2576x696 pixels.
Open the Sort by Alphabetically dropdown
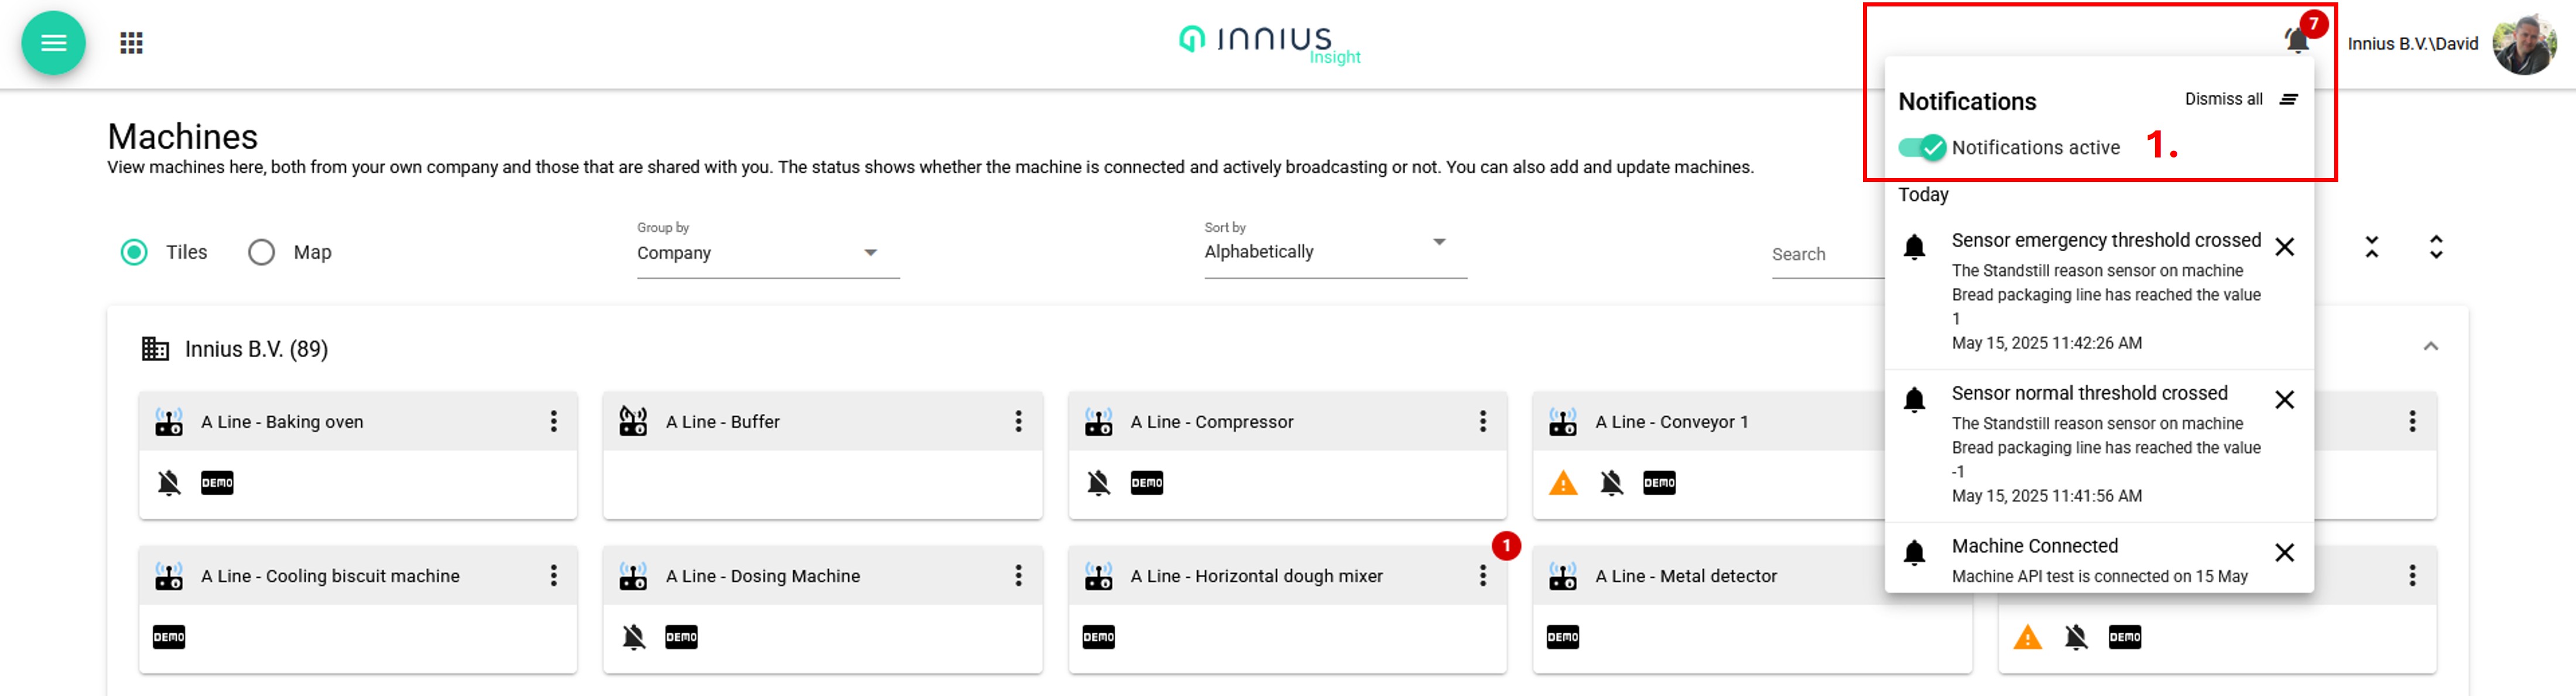click(x=1335, y=251)
